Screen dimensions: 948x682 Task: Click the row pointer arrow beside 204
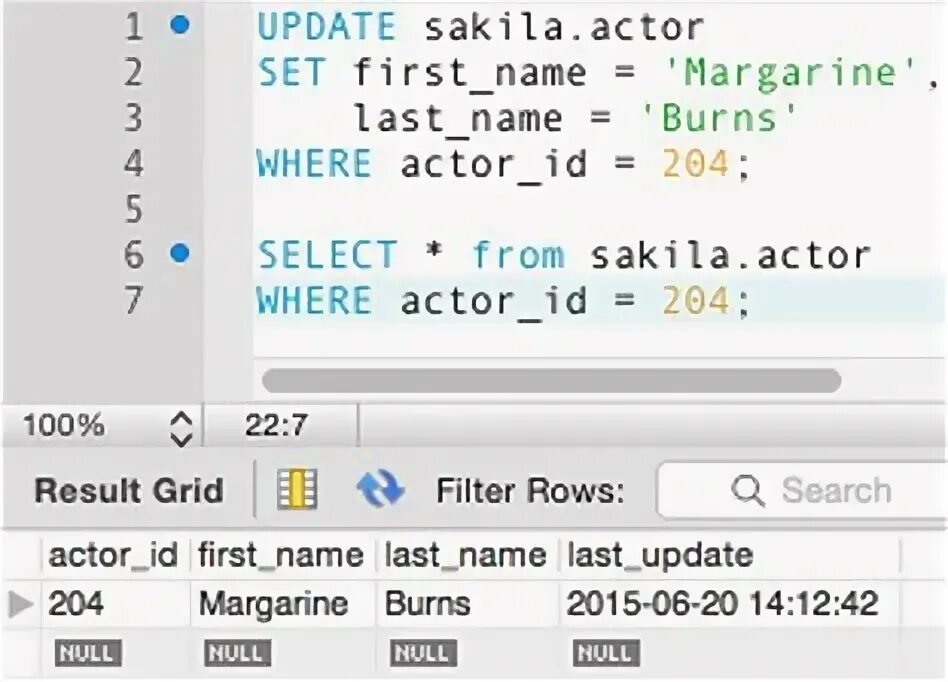pyautogui.click(x=21, y=603)
